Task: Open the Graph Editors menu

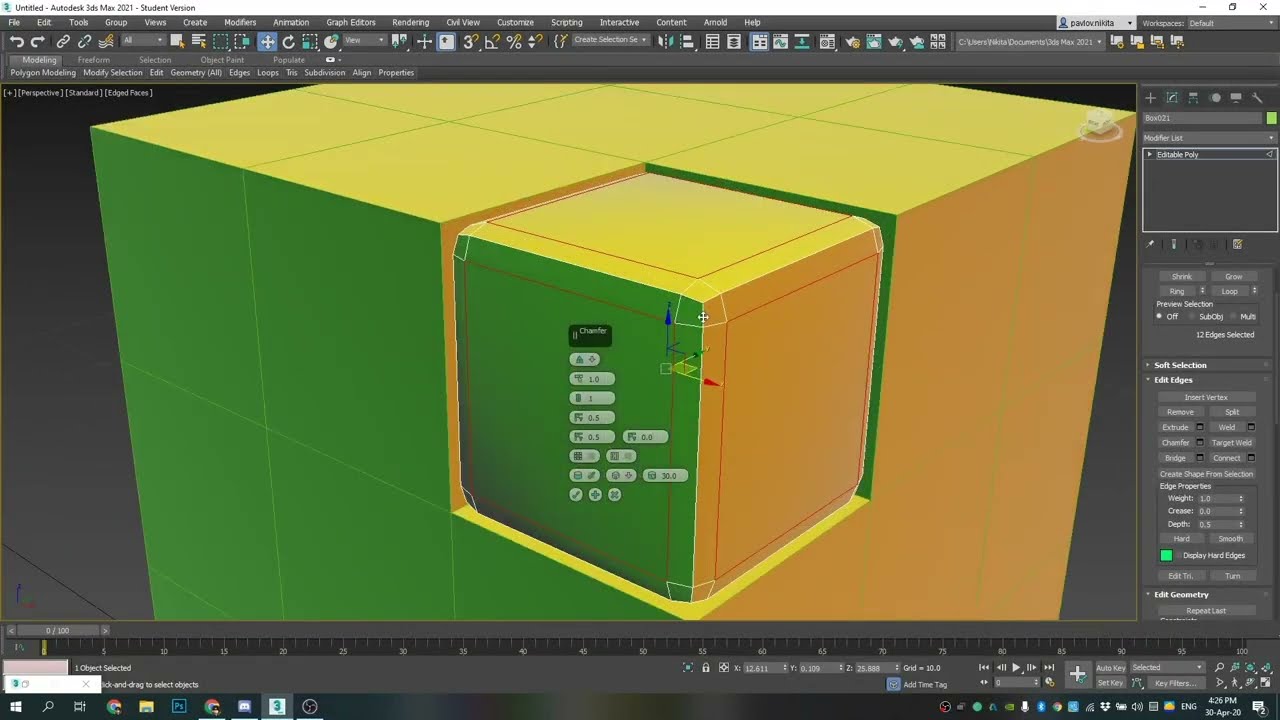Action: [351, 22]
